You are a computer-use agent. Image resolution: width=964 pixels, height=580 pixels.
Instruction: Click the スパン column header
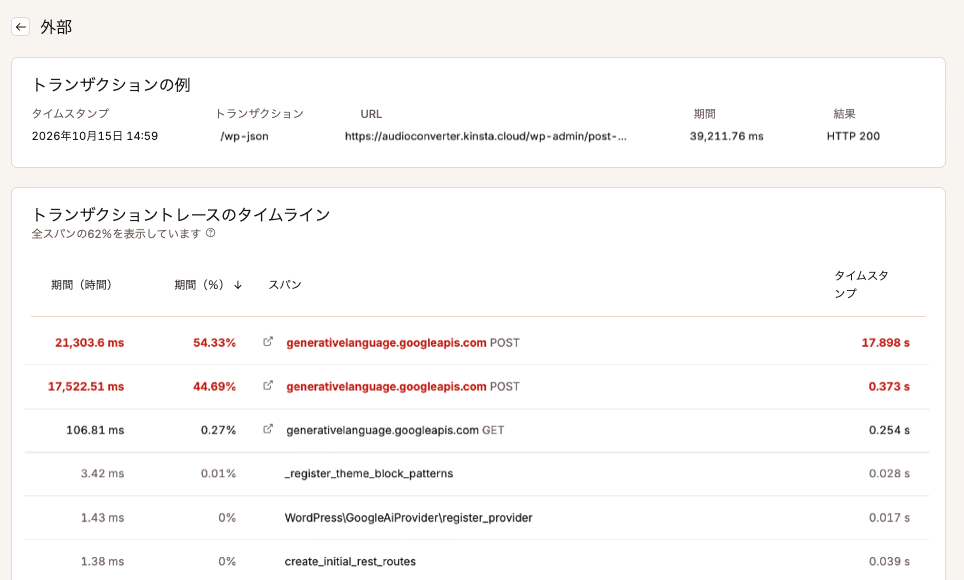coord(285,285)
